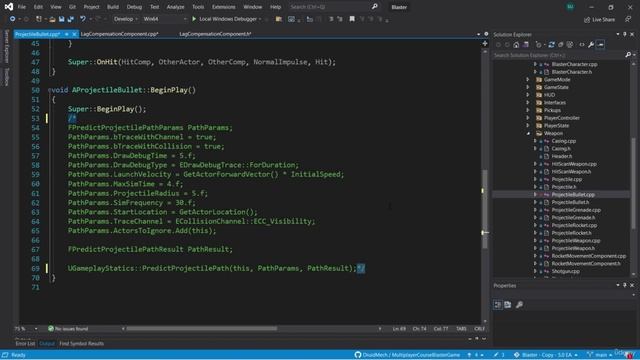Switch to LagCompensationComponent.cpp tab
The image size is (640, 360).
click(119, 34)
